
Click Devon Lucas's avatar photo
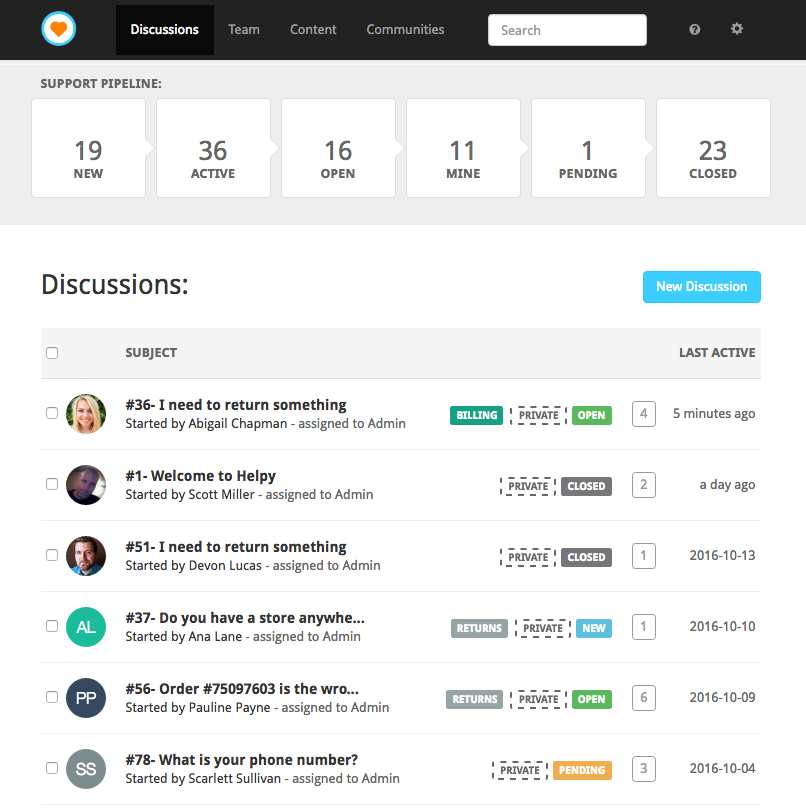click(86, 556)
